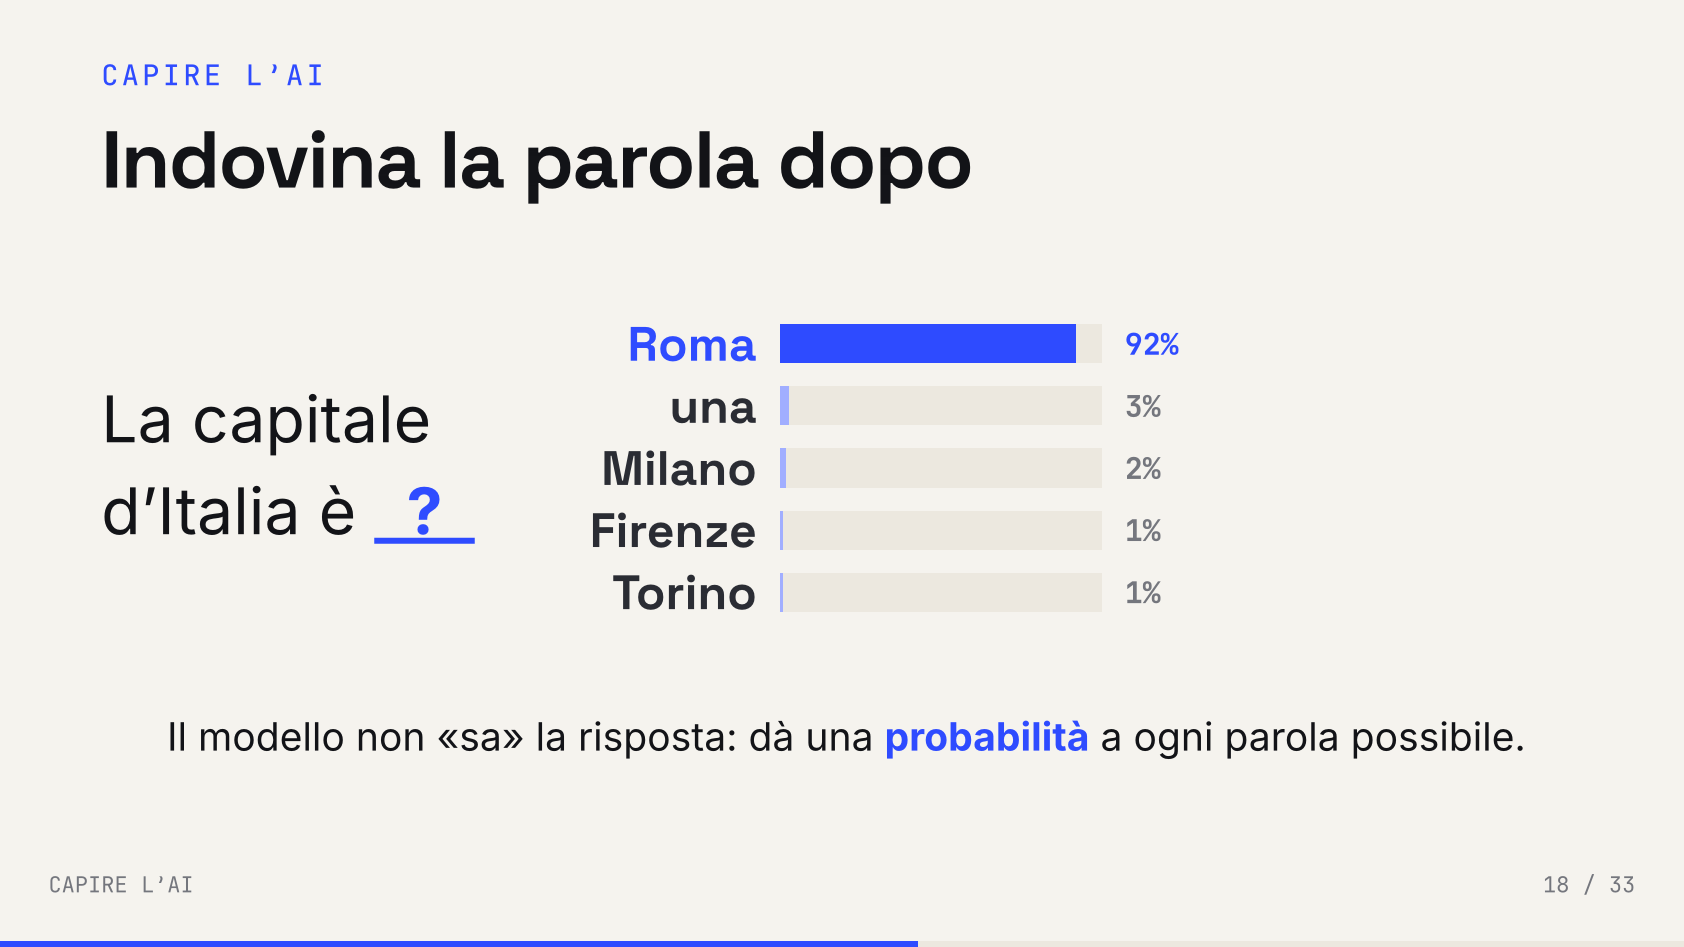Click the word Roma label
1684x947 pixels.
point(692,345)
